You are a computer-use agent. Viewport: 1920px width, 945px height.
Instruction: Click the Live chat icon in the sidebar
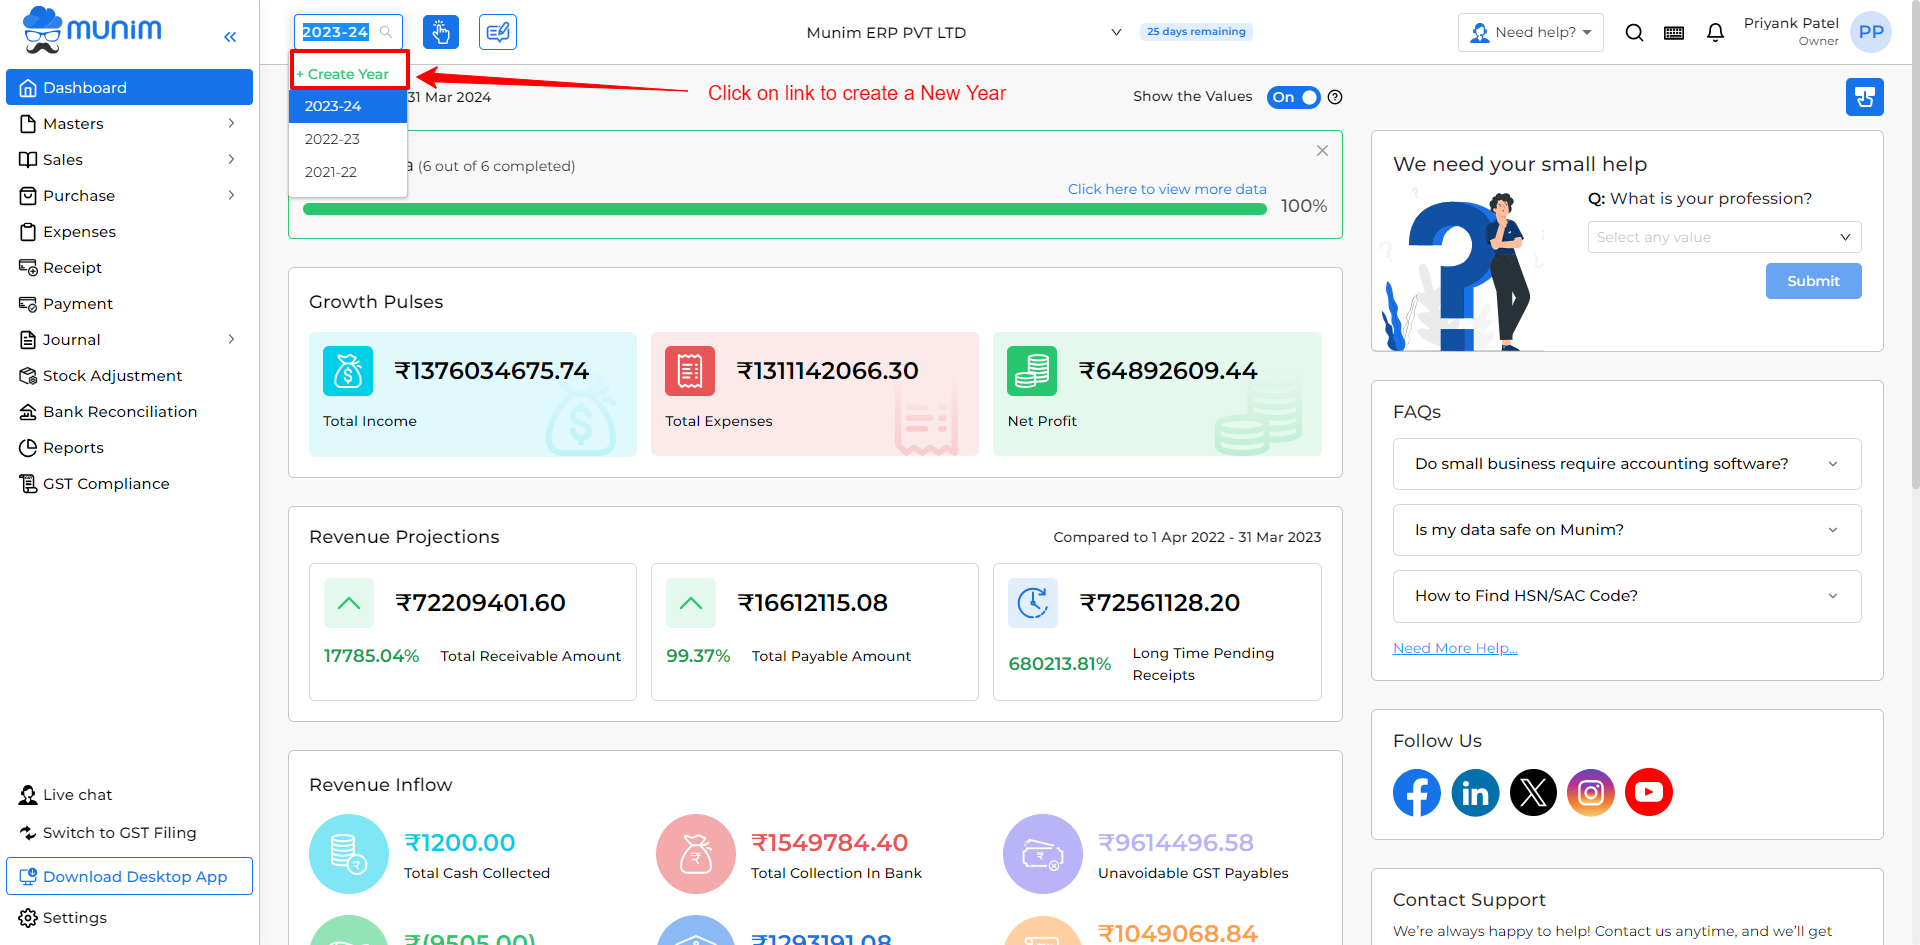tap(26, 794)
